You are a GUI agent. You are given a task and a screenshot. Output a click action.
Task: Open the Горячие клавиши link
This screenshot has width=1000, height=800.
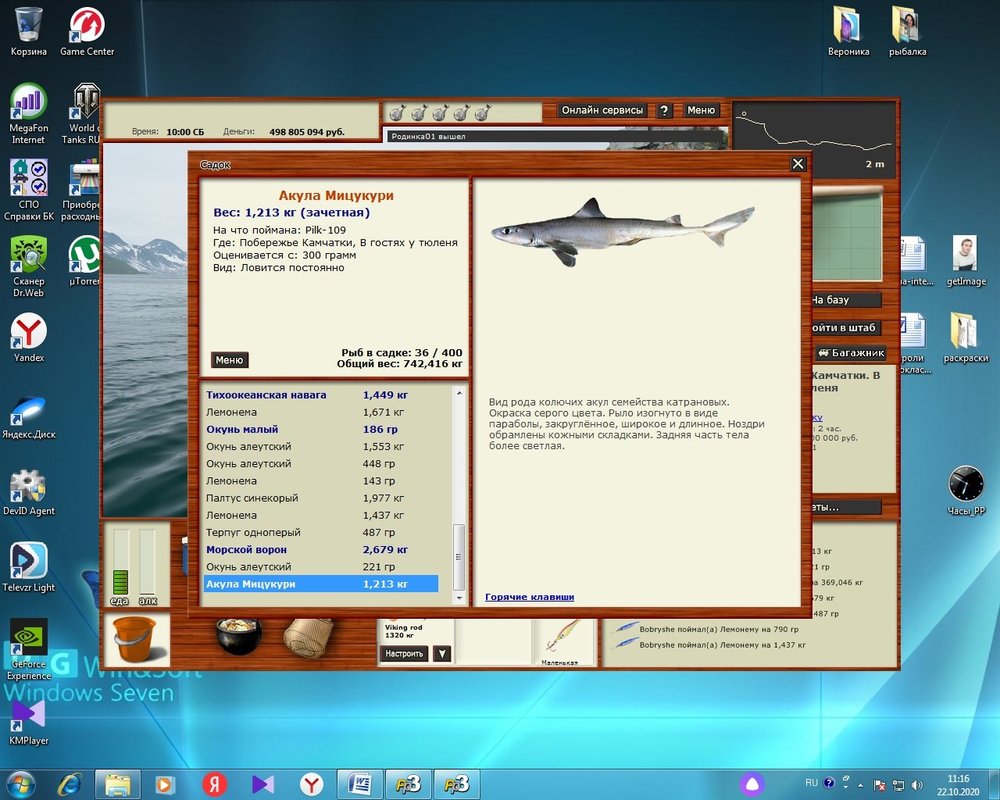pyautogui.click(x=529, y=597)
